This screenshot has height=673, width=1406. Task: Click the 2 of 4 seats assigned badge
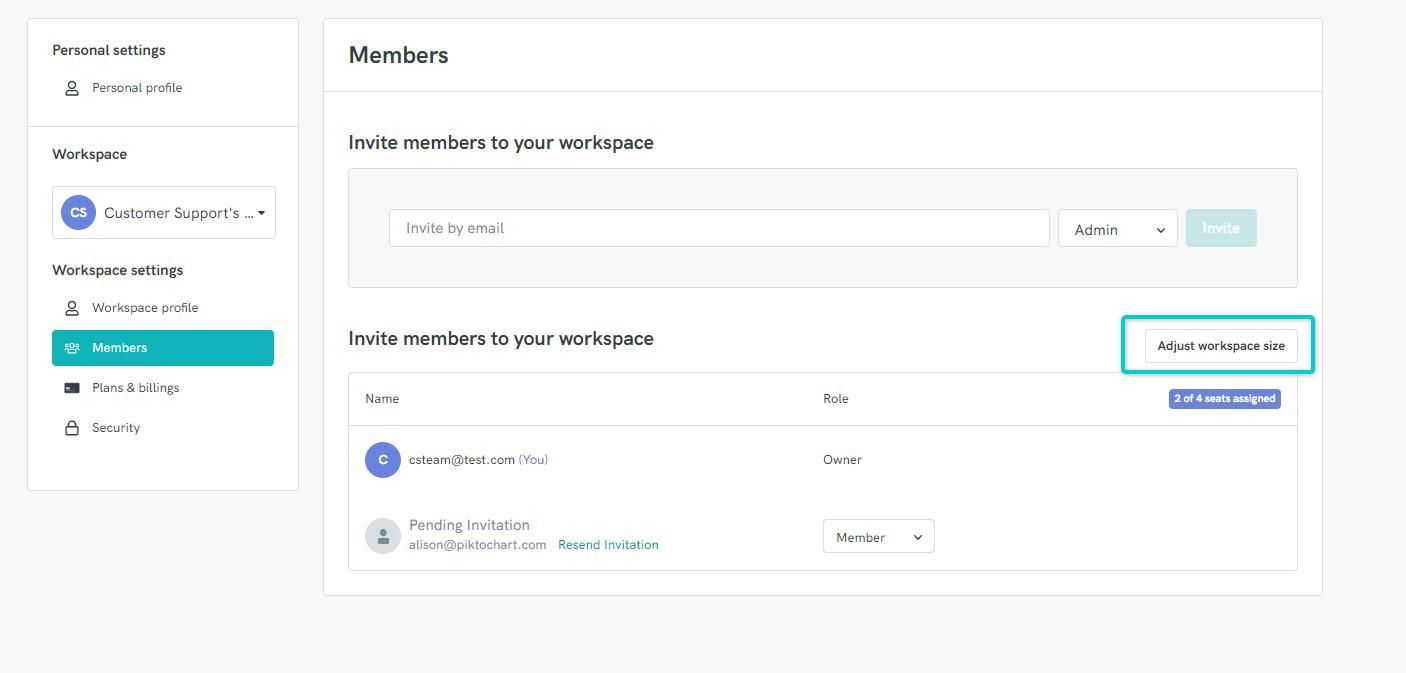pyautogui.click(x=1225, y=398)
